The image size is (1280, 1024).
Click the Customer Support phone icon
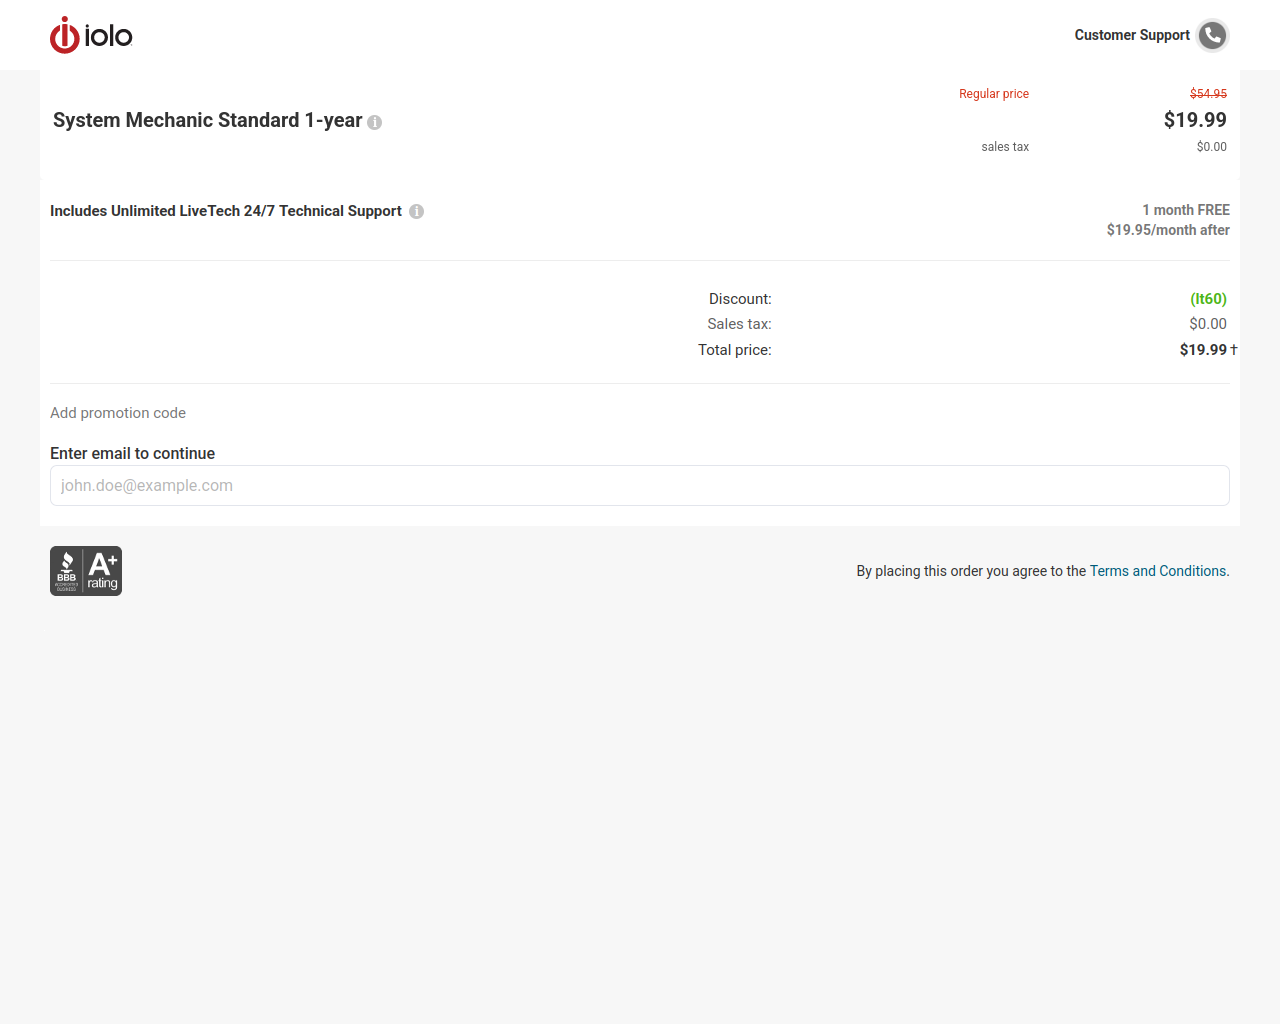pos(1212,35)
